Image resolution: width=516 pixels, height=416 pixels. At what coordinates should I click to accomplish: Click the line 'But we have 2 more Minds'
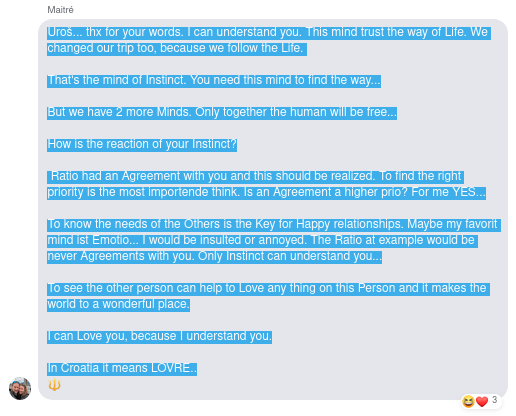[222, 112]
